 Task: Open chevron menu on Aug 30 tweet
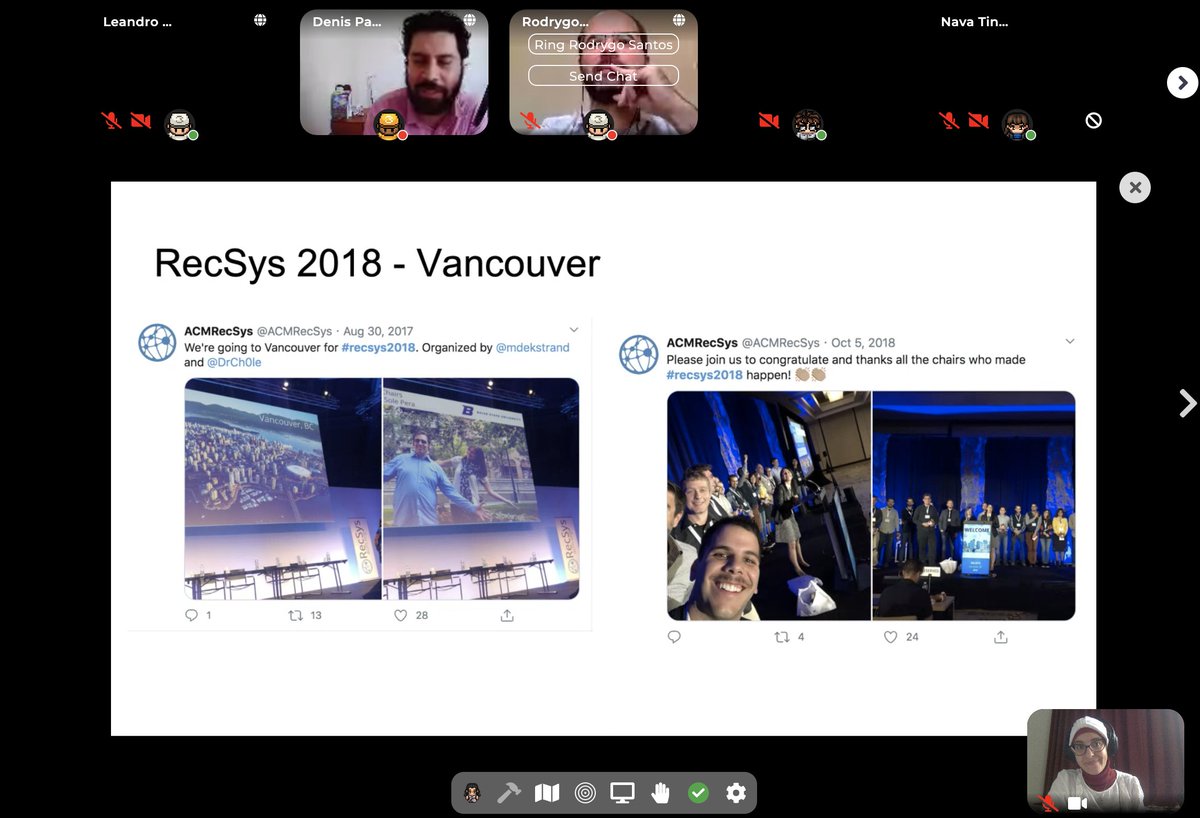pos(574,329)
